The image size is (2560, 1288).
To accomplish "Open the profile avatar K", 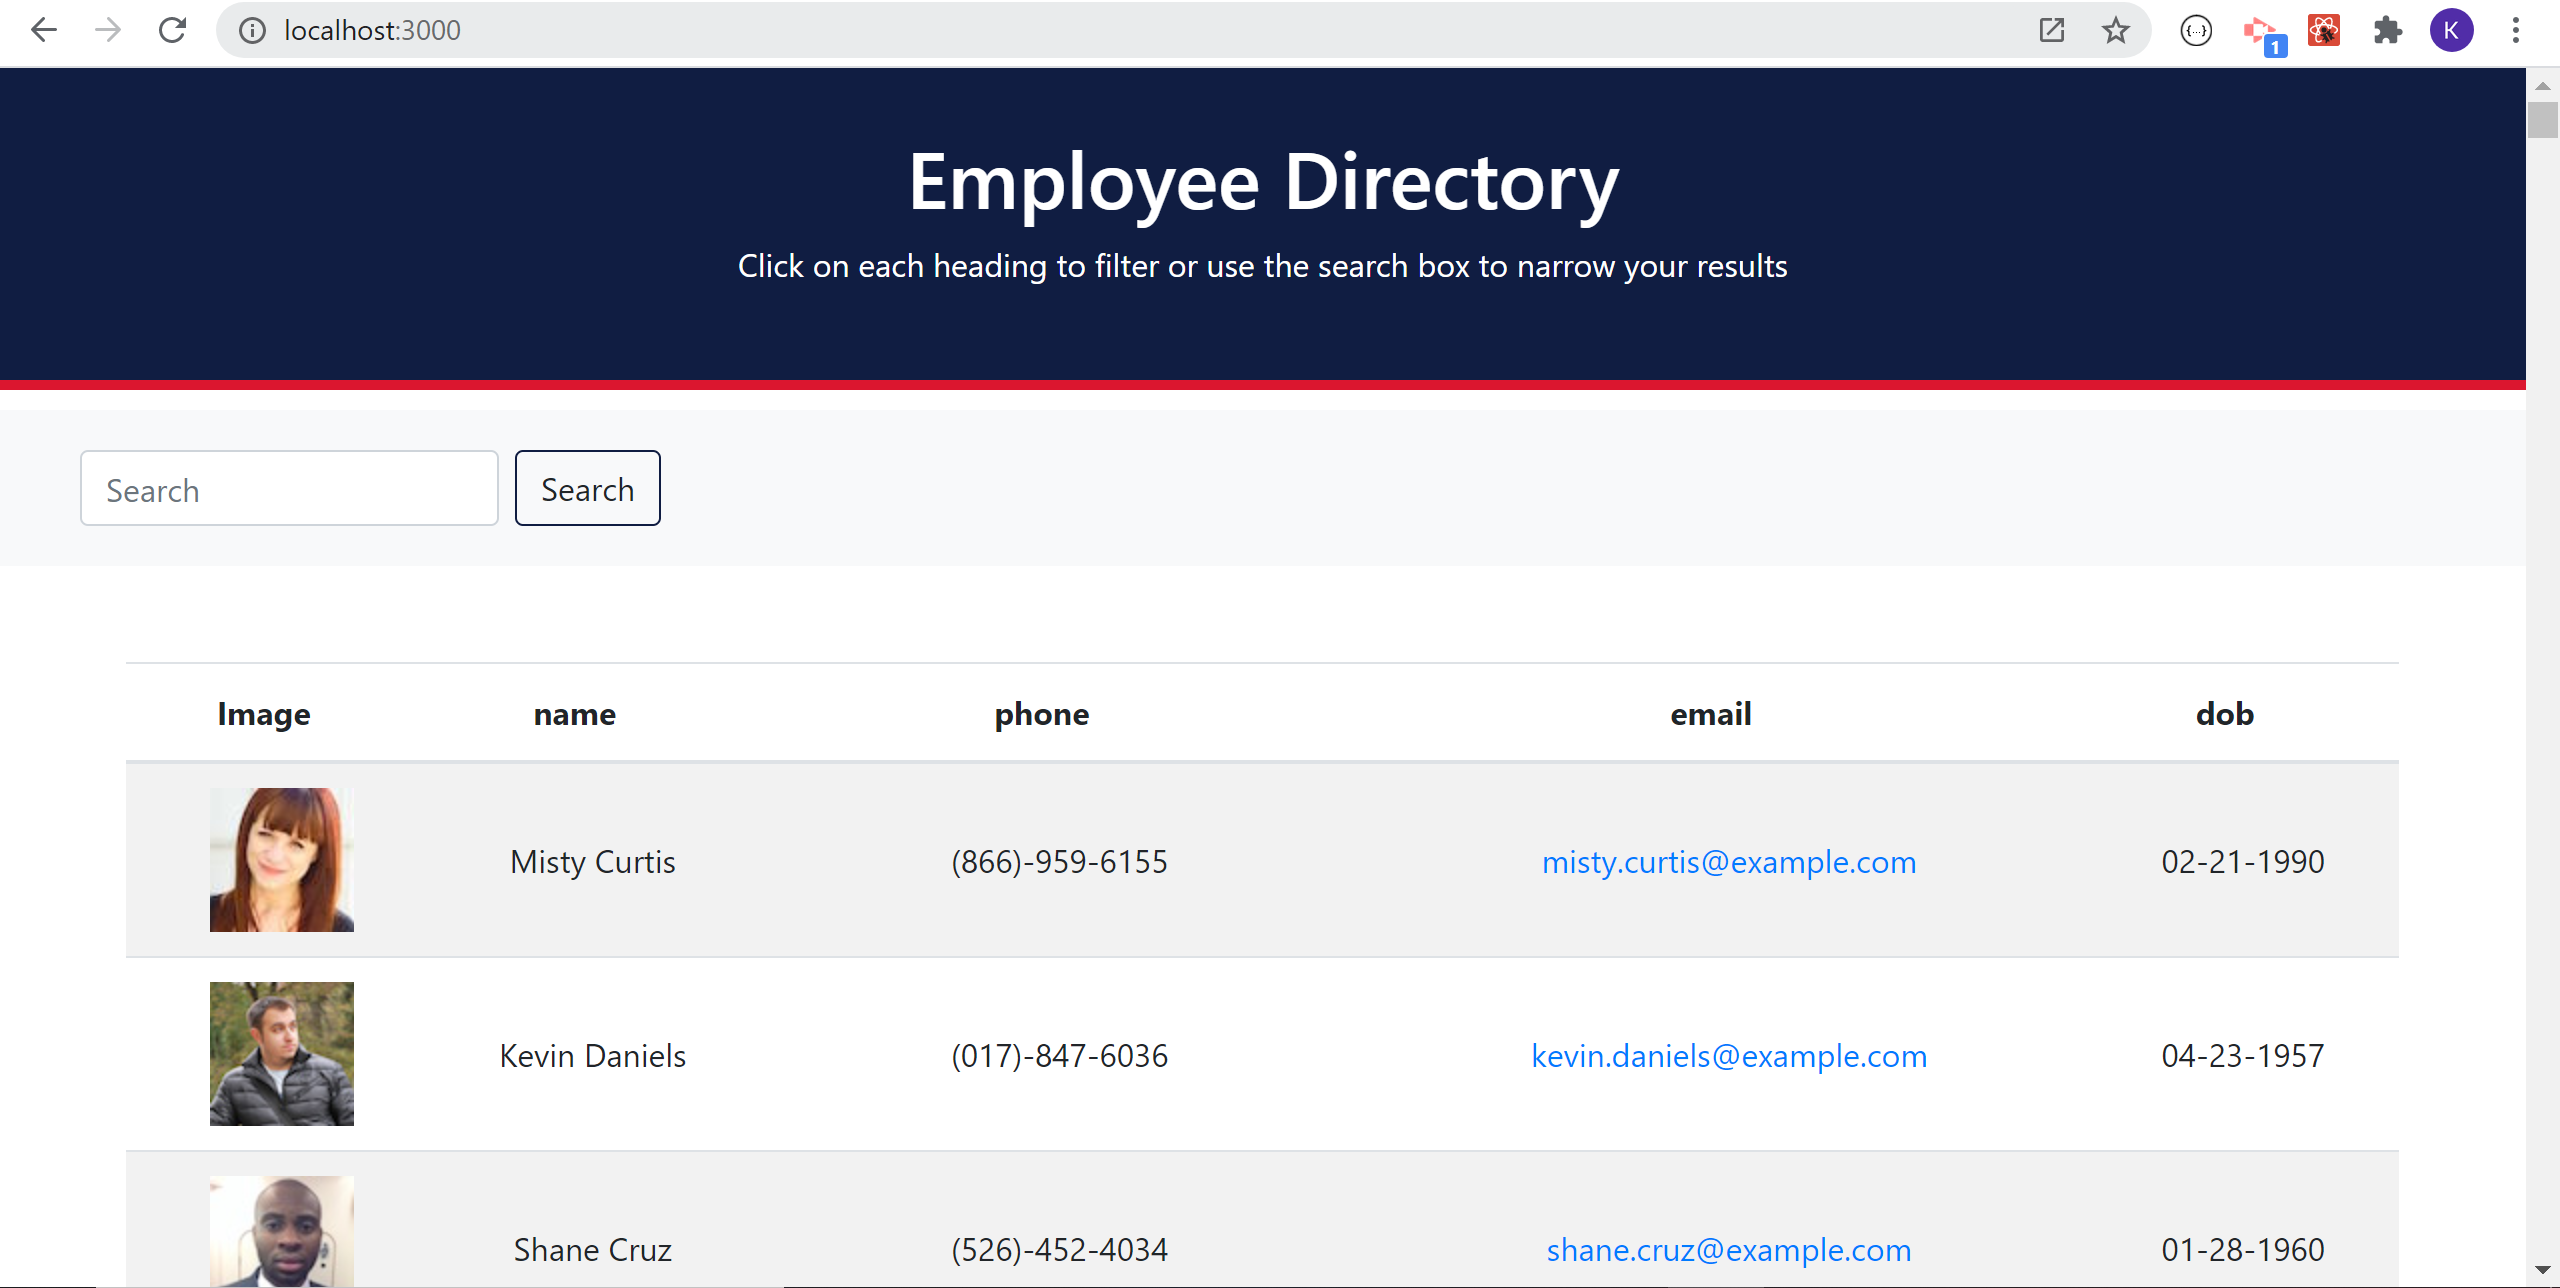I will (2451, 30).
